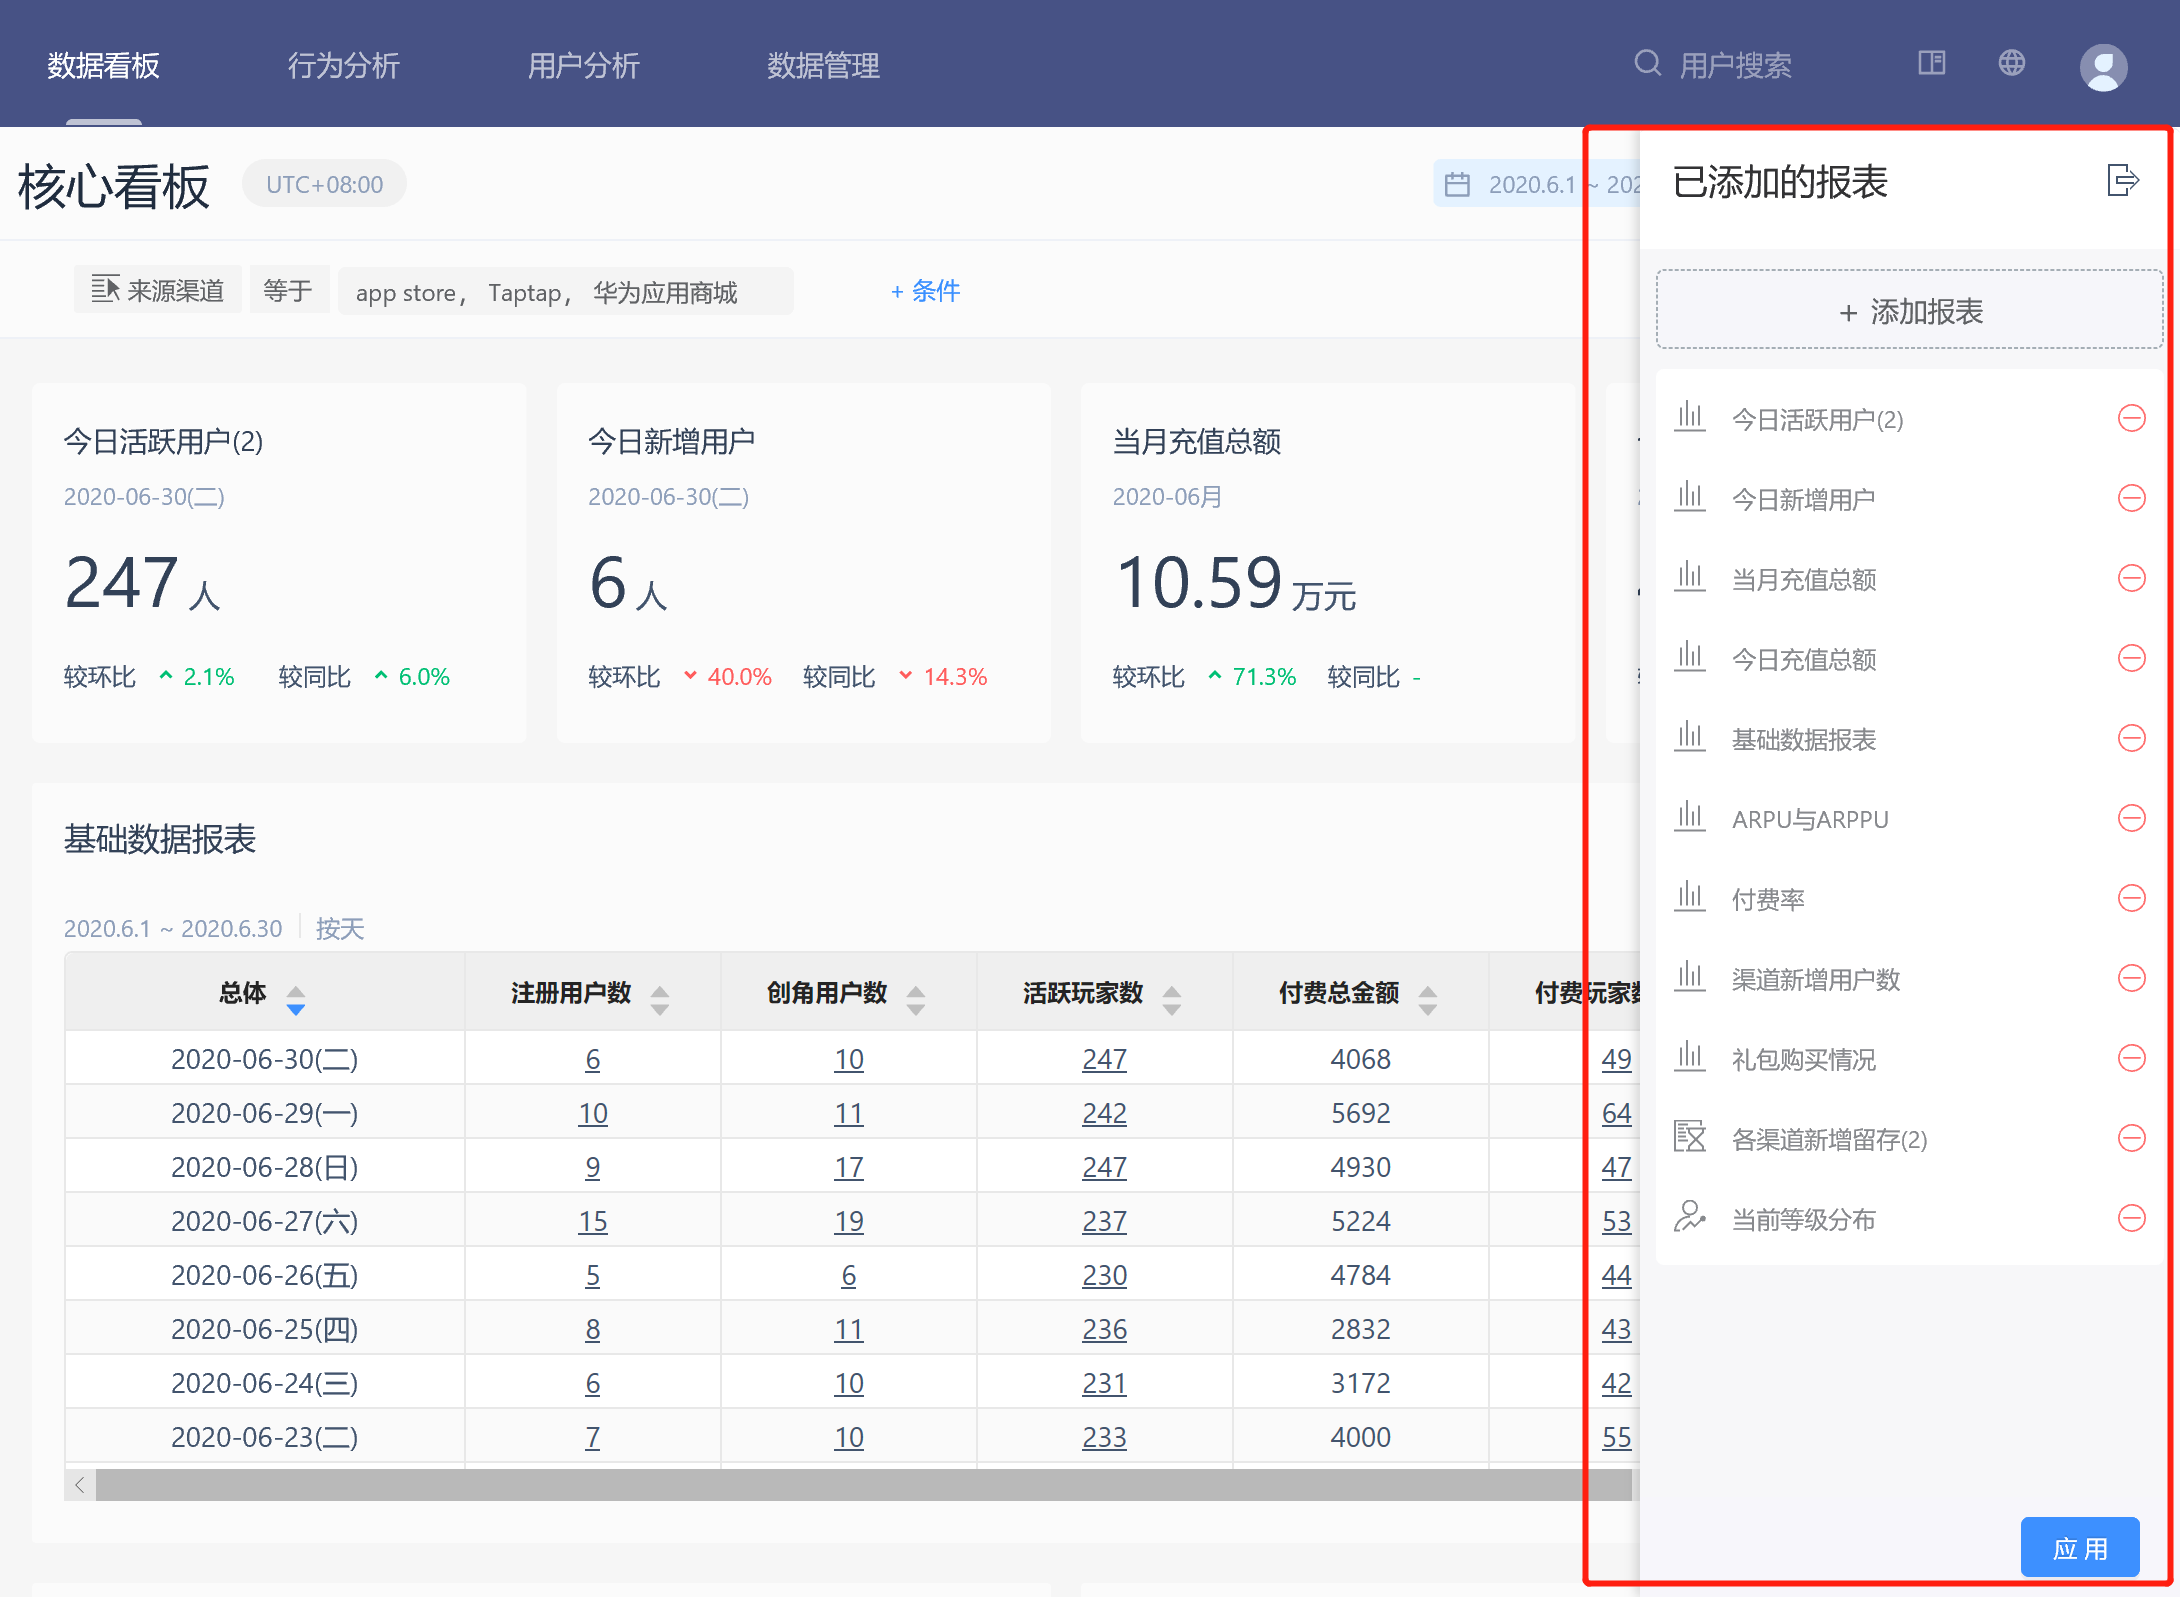Click the horizontal scrollbar under the table

point(864,1485)
